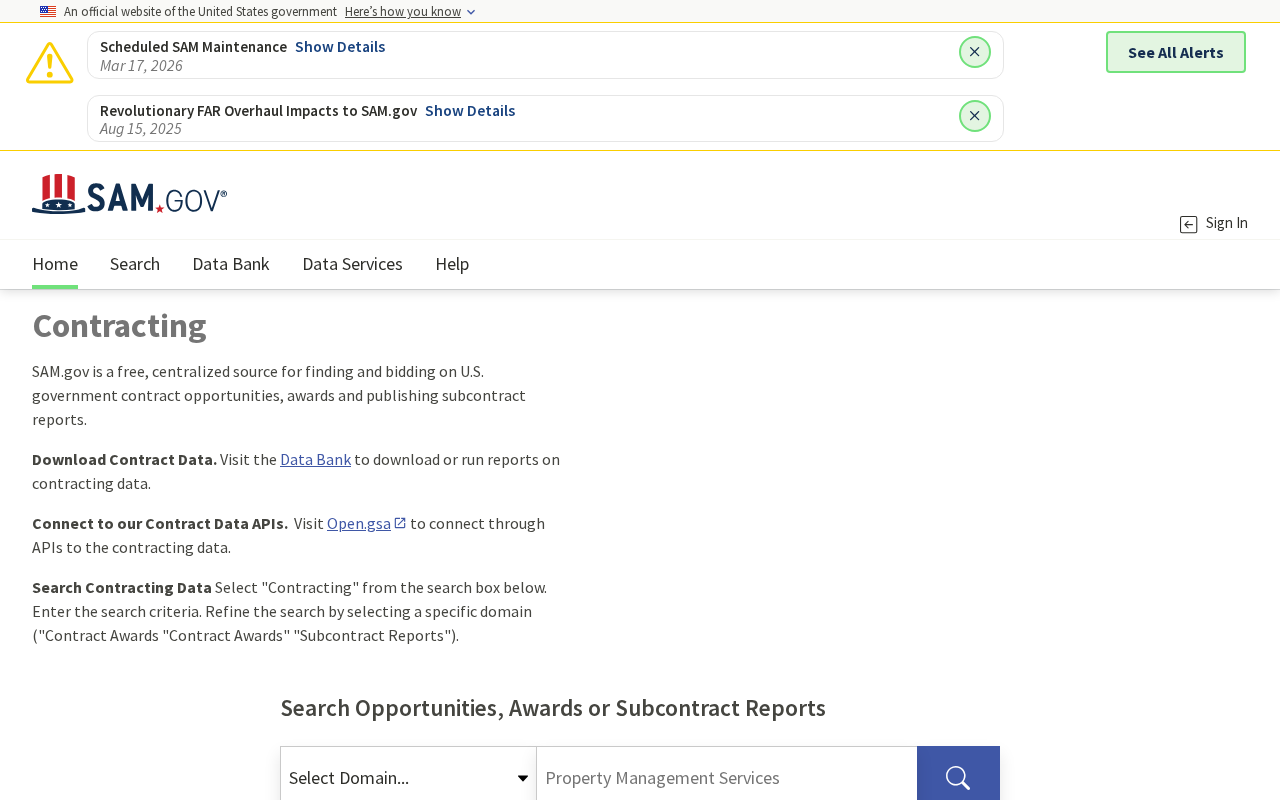Image resolution: width=1280 pixels, height=800 pixels.
Task: Open the Open.gsa hyperlink
Action: click(x=358, y=524)
